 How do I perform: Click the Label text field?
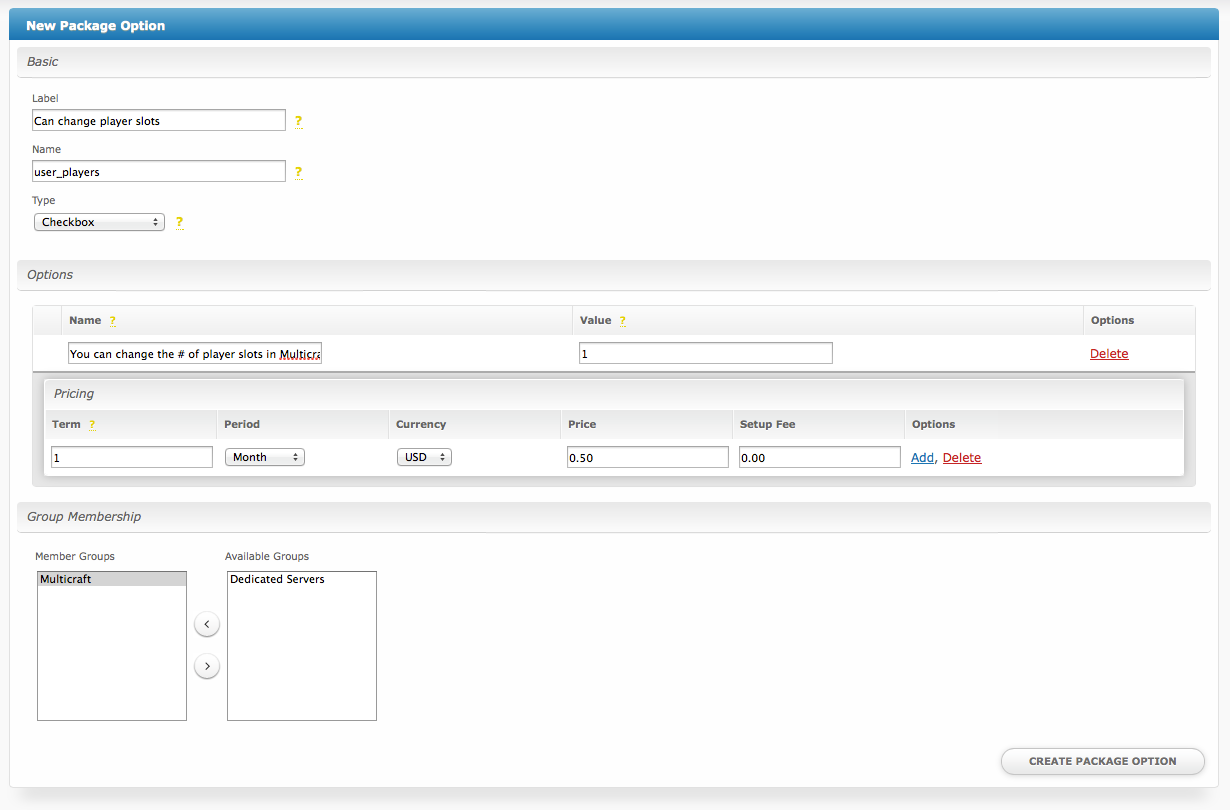pyautogui.click(x=159, y=121)
